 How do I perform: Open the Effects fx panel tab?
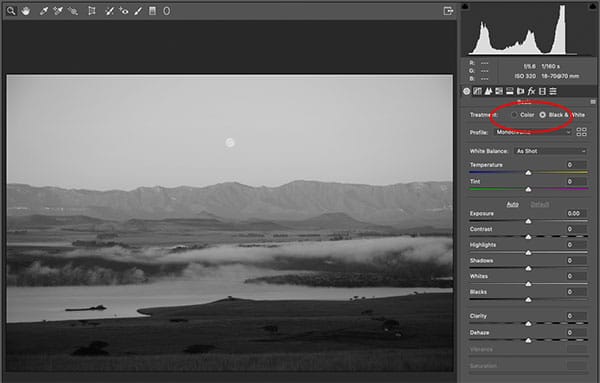531,91
